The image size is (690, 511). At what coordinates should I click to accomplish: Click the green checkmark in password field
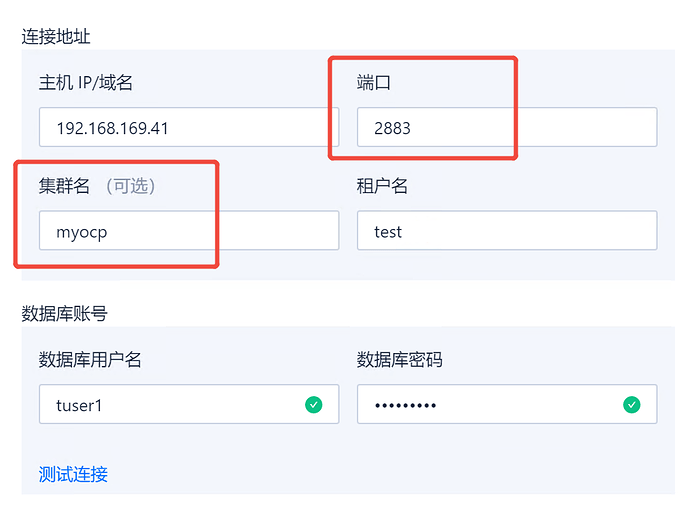(x=631, y=405)
